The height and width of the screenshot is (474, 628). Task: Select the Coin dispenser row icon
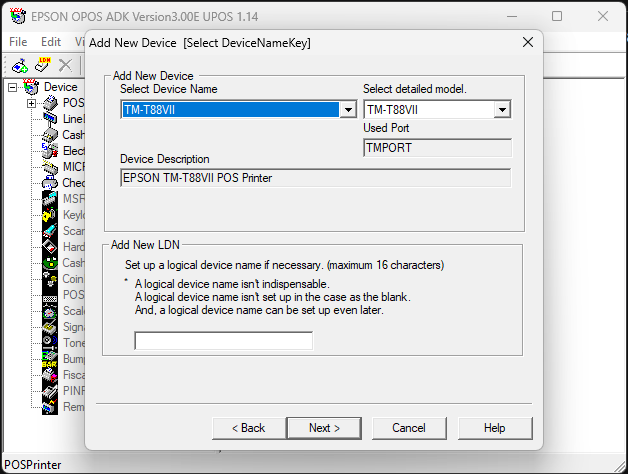[x=50, y=279]
